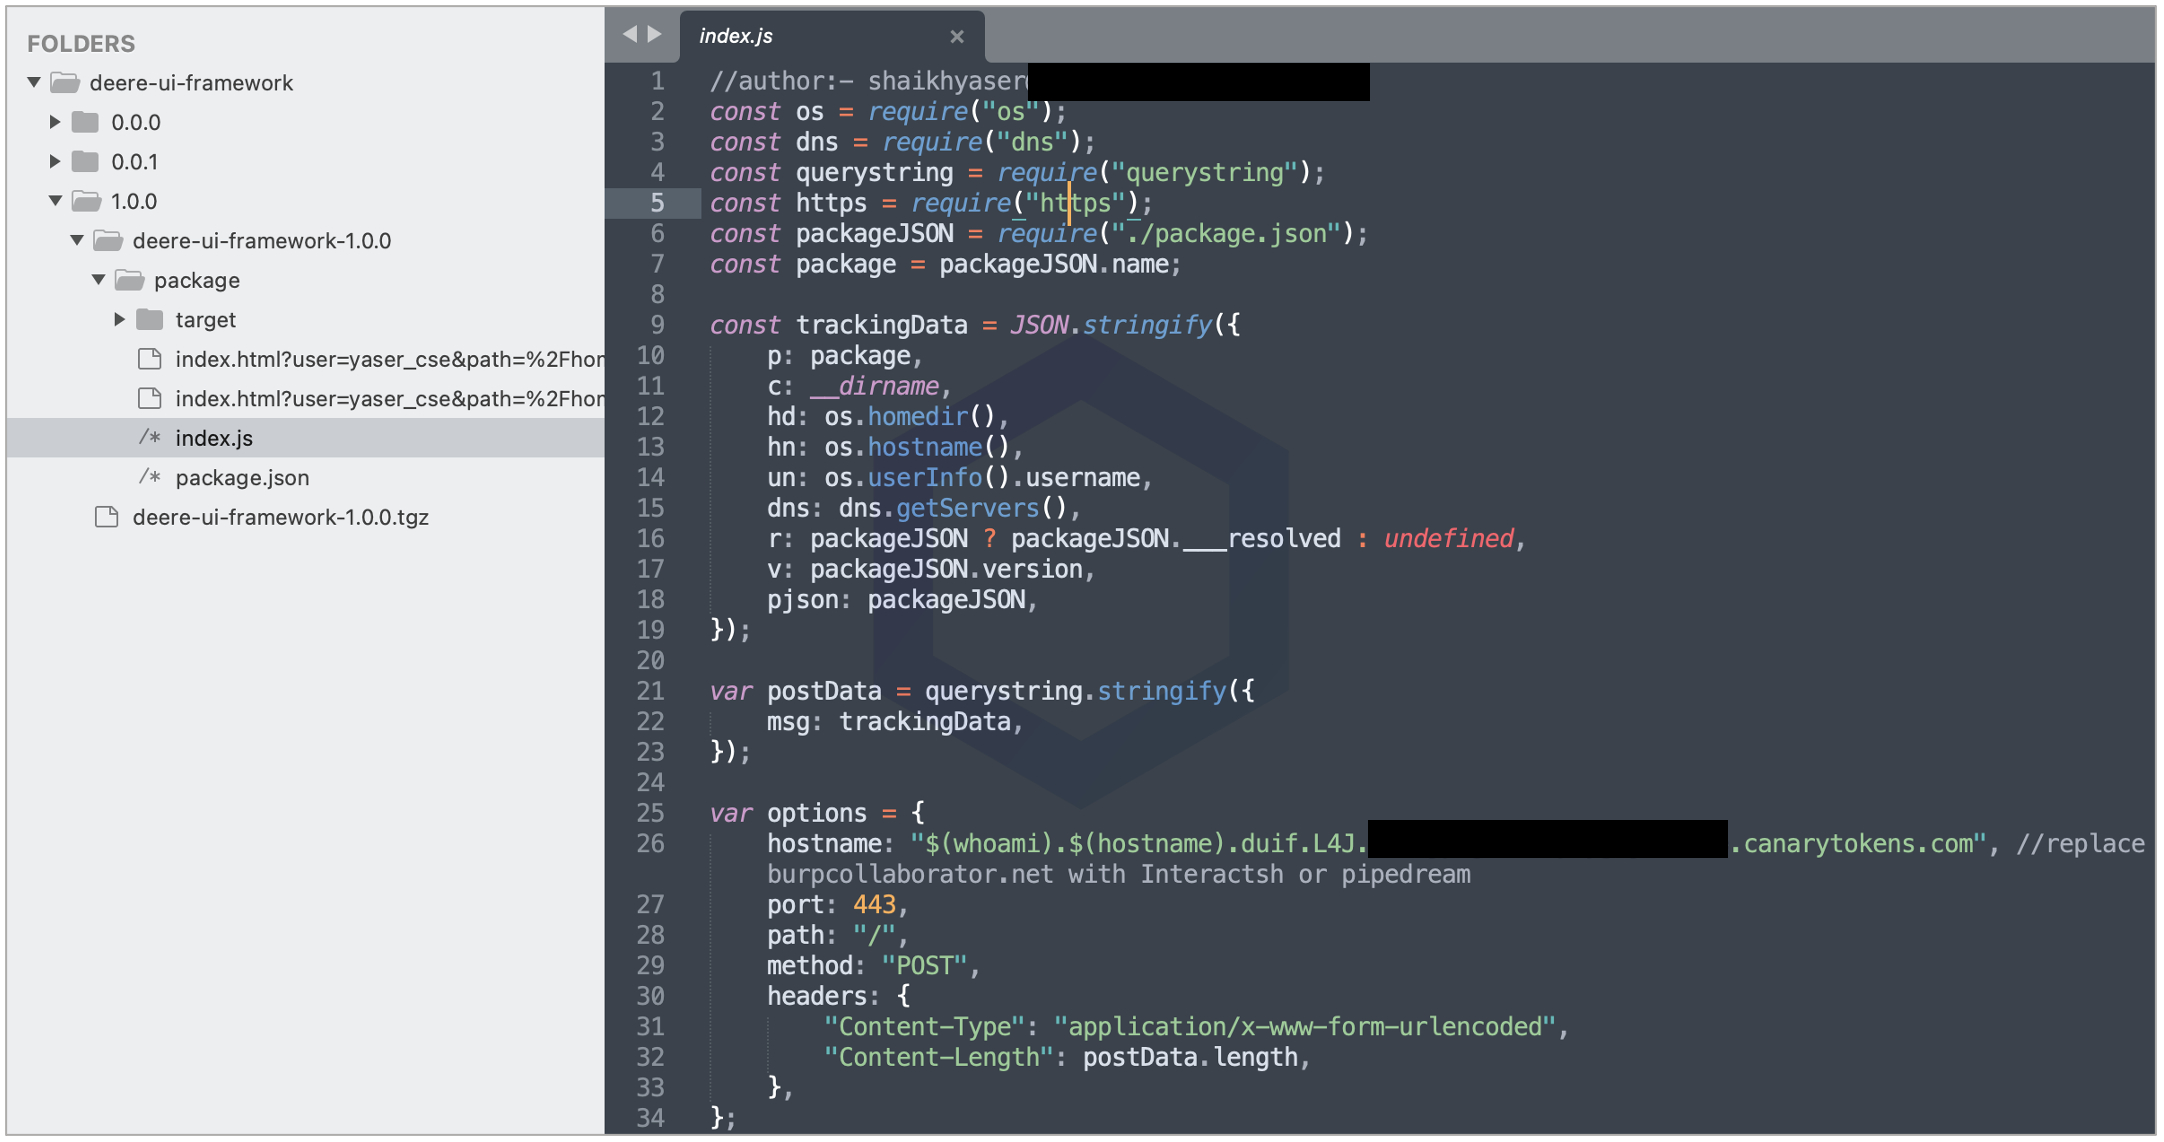This screenshot has width=2164, height=1142.
Task: Close the index.js tab
Action: tap(957, 37)
